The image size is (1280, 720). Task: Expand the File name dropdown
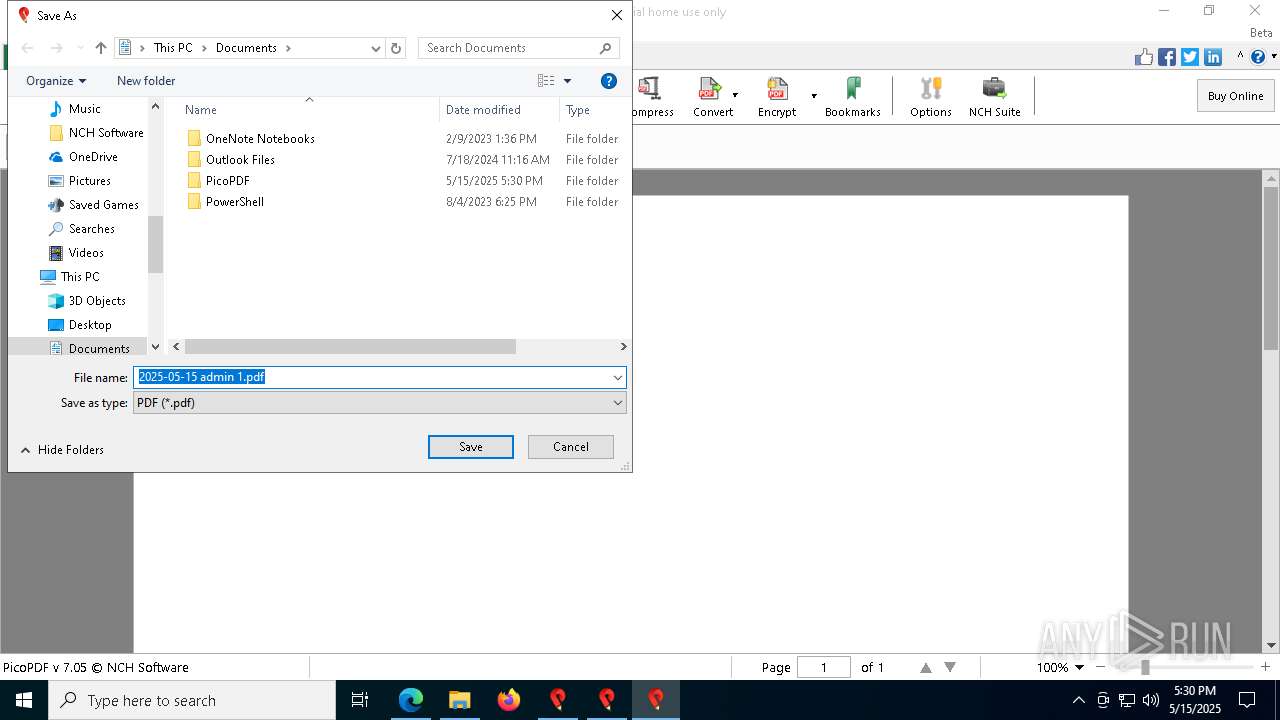coord(618,378)
